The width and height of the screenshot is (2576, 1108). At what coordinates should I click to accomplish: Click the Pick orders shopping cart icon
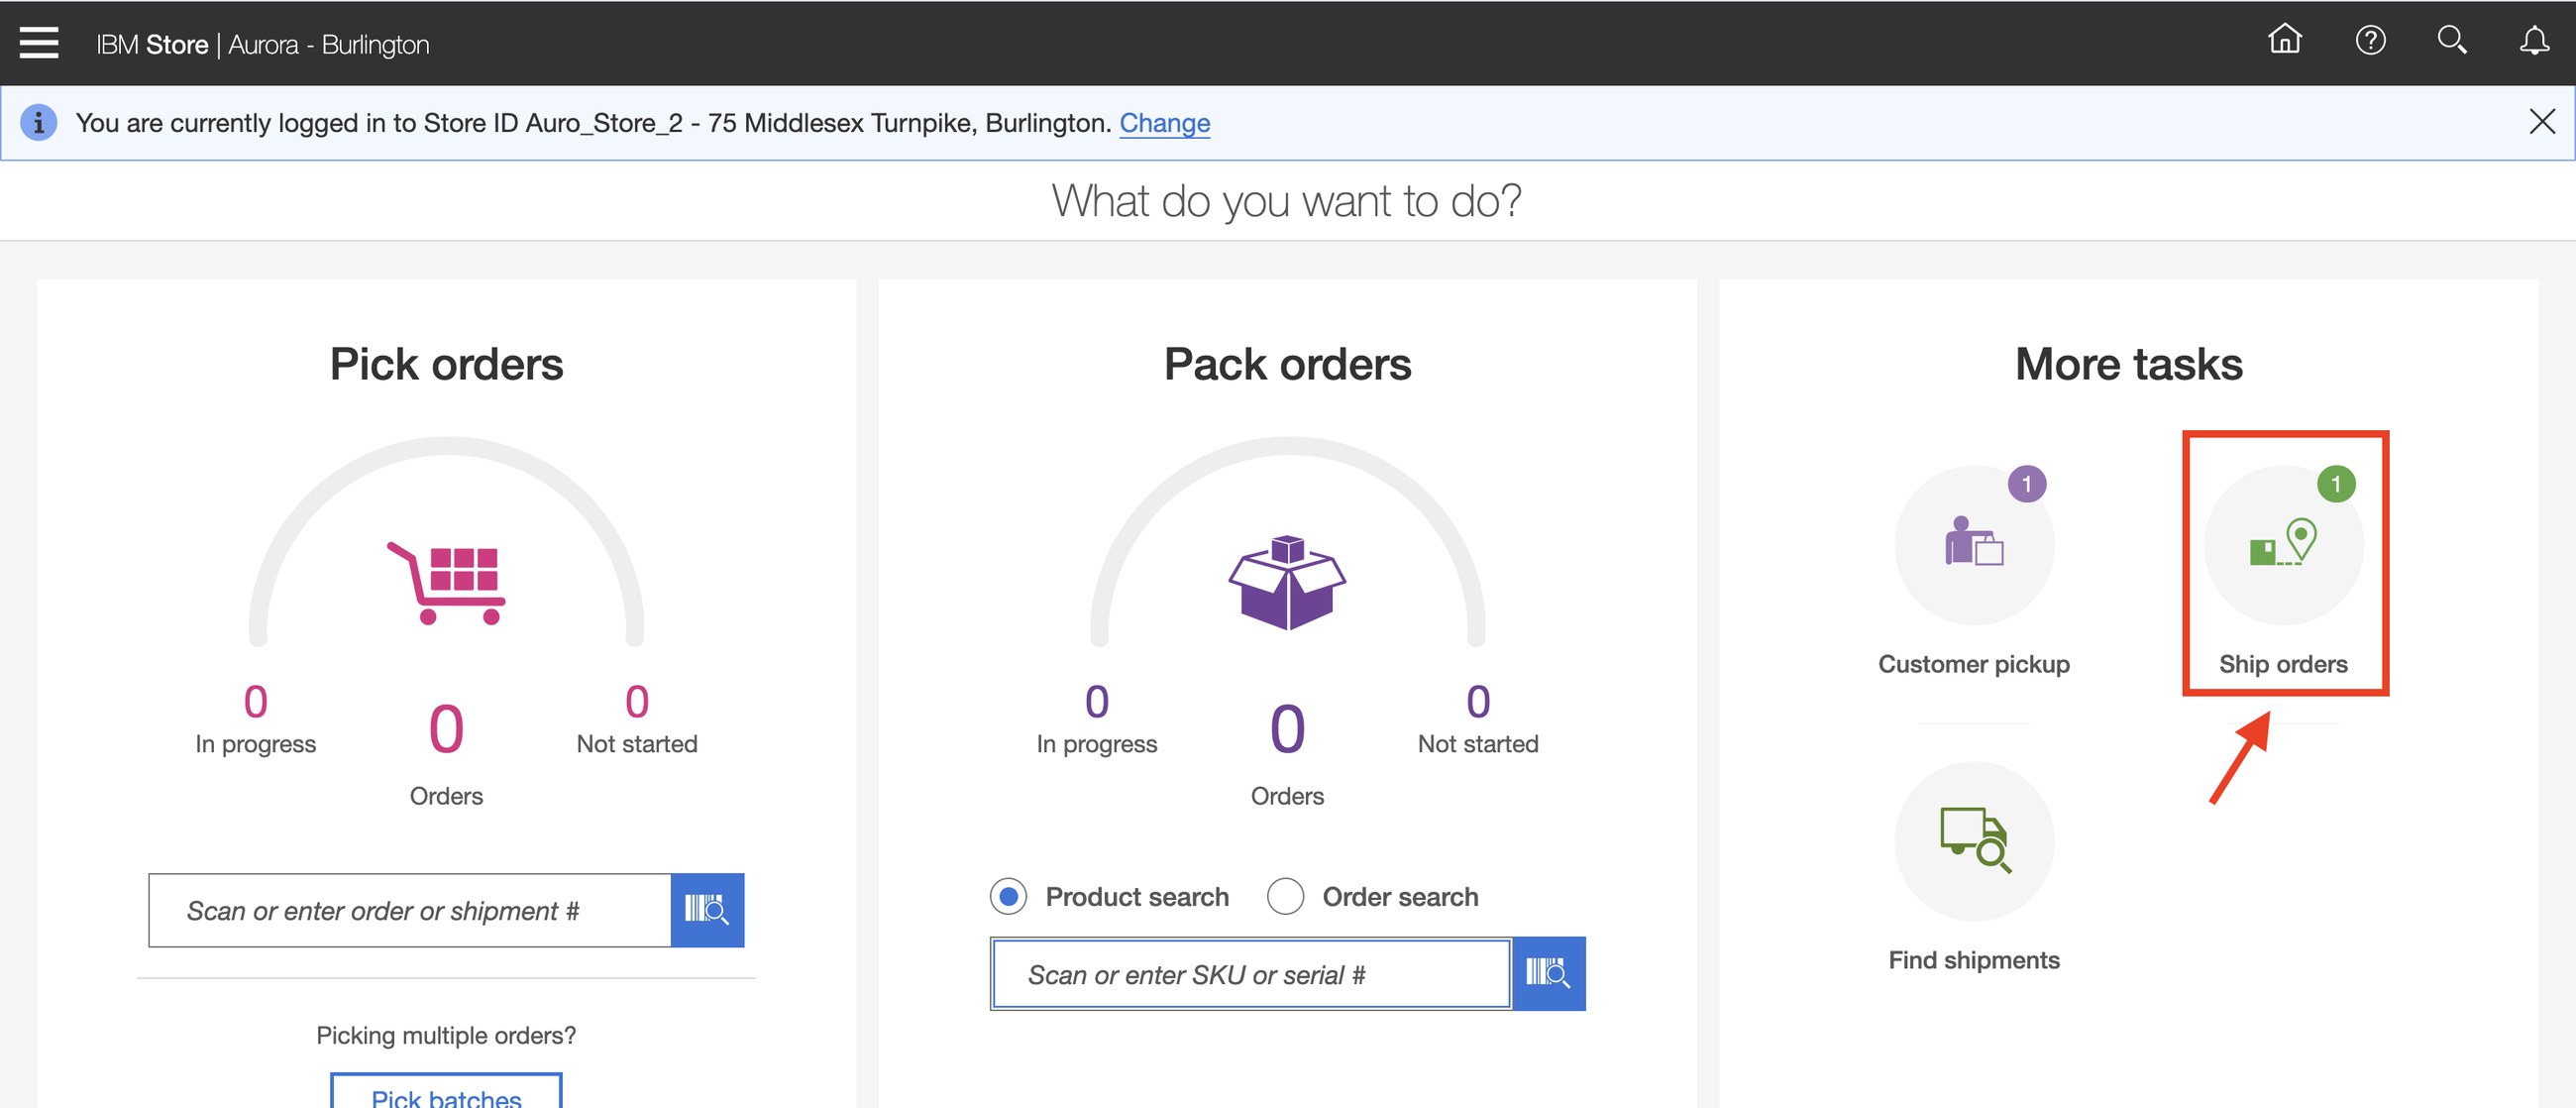446,583
